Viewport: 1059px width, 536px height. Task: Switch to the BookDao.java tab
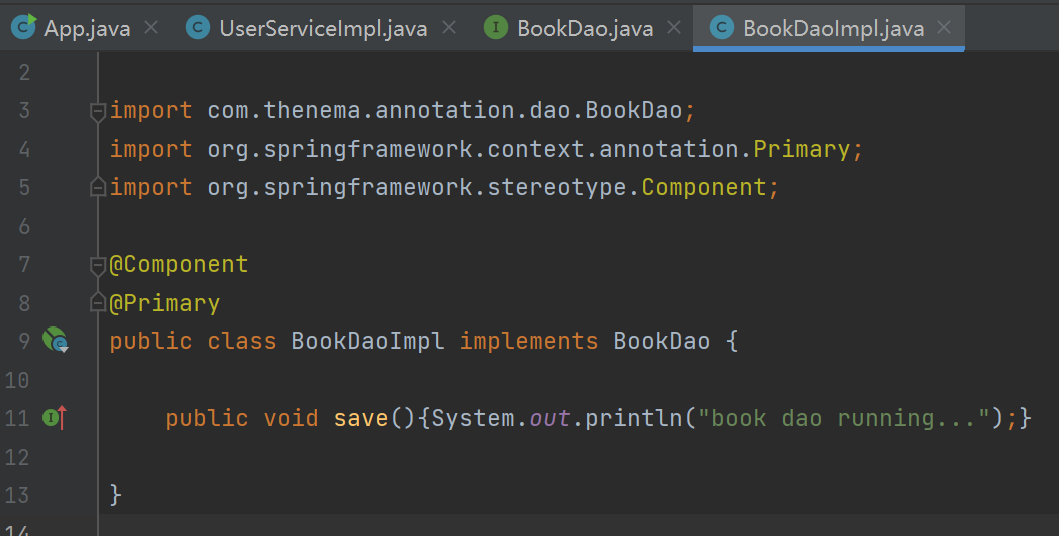pos(585,28)
